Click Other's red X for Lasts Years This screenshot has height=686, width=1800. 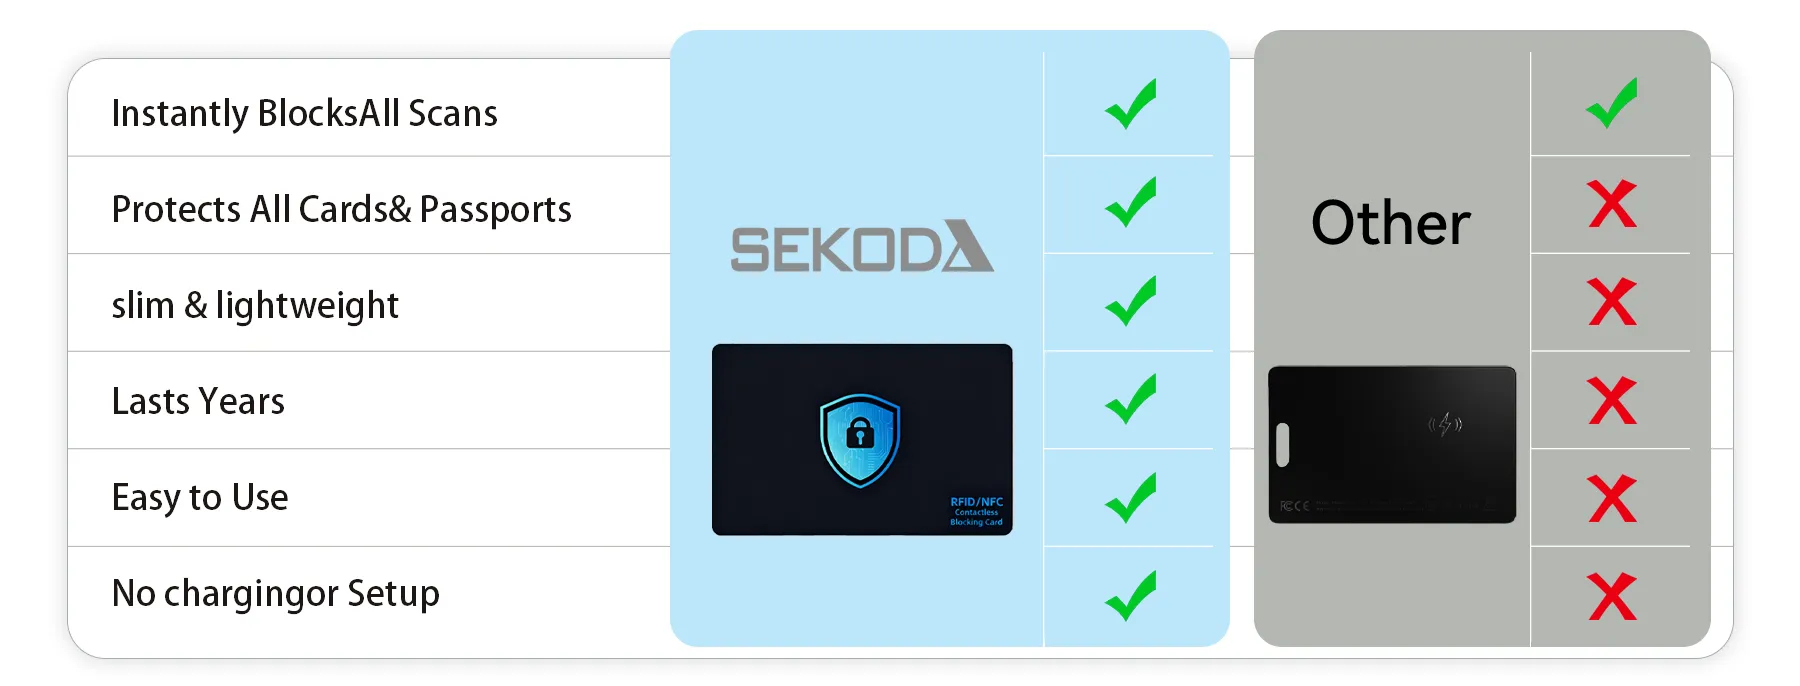1612,400
